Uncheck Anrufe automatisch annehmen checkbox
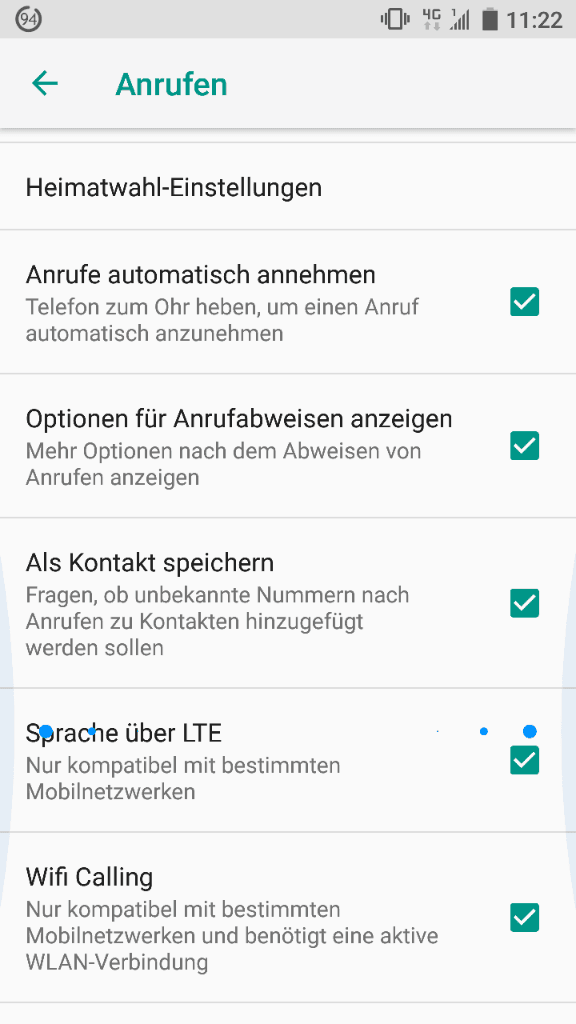This screenshot has width=576, height=1024. pyautogui.click(x=524, y=302)
